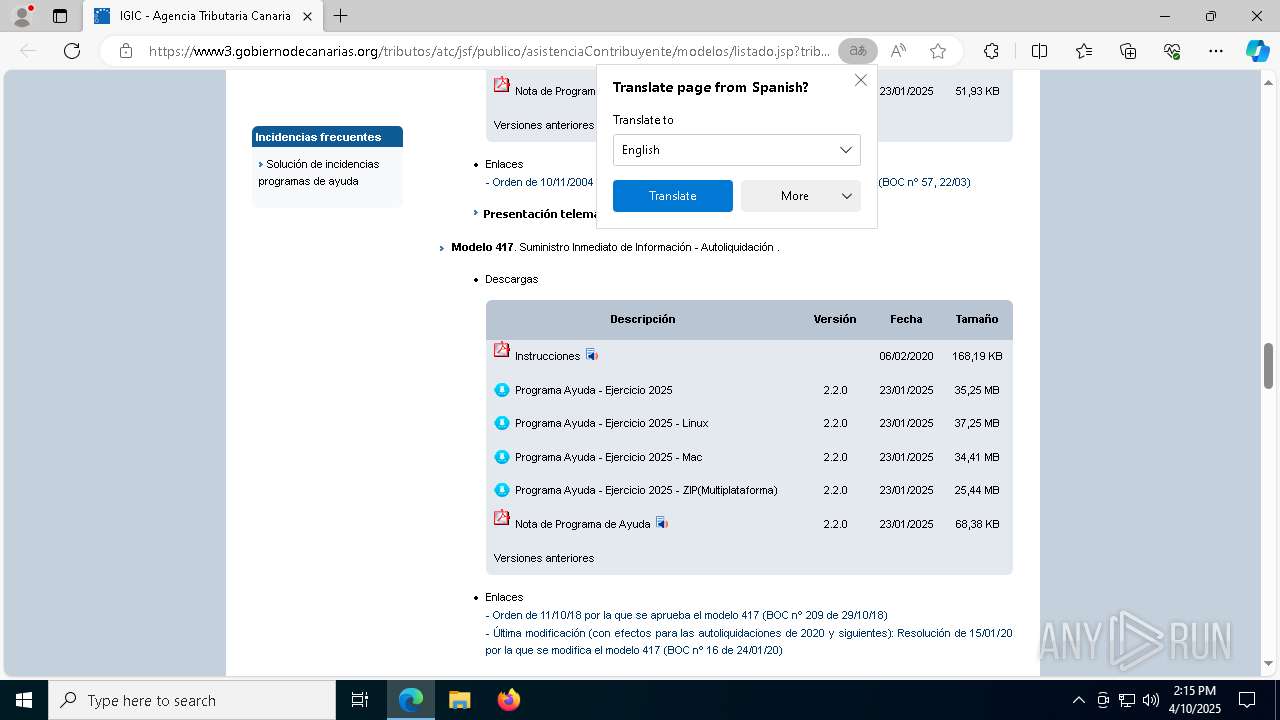Play audio icon next to Nota de Programa de Ayuda

tap(661, 523)
